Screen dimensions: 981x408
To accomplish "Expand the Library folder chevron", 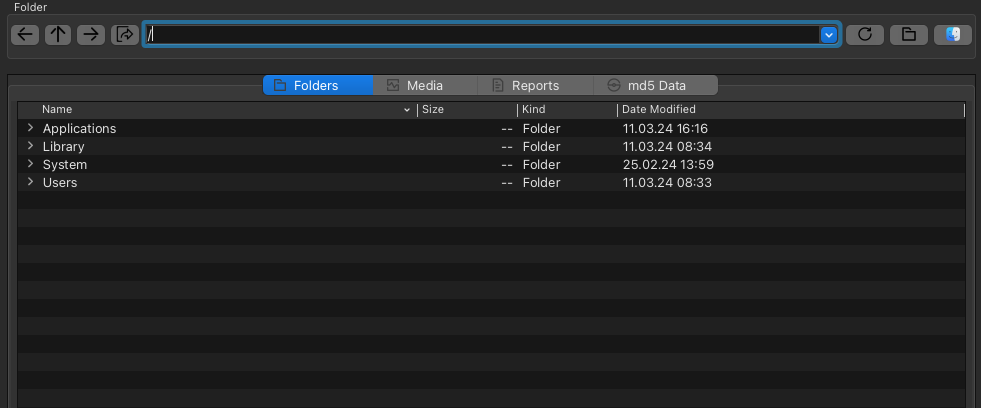I will pos(31,146).
